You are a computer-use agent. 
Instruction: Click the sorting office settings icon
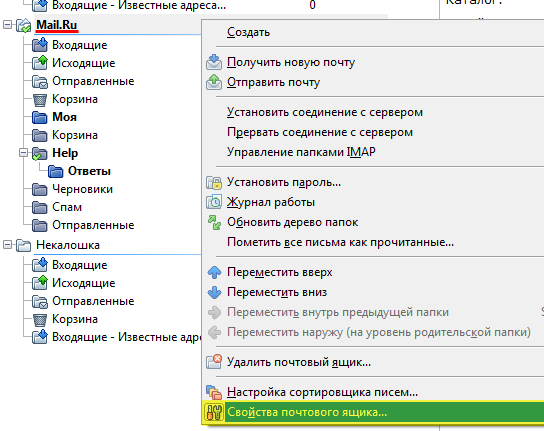point(214,392)
